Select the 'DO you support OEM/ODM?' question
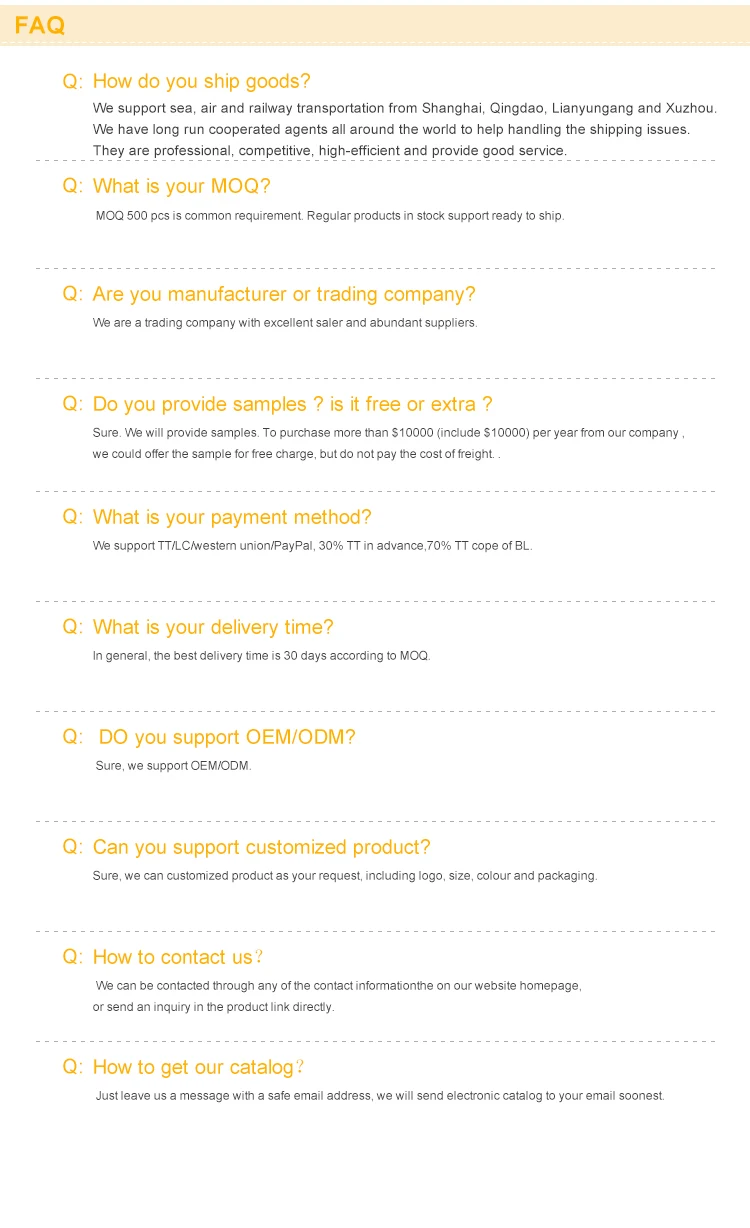Viewport: 750px width, 1228px height. click(x=227, y=738)
